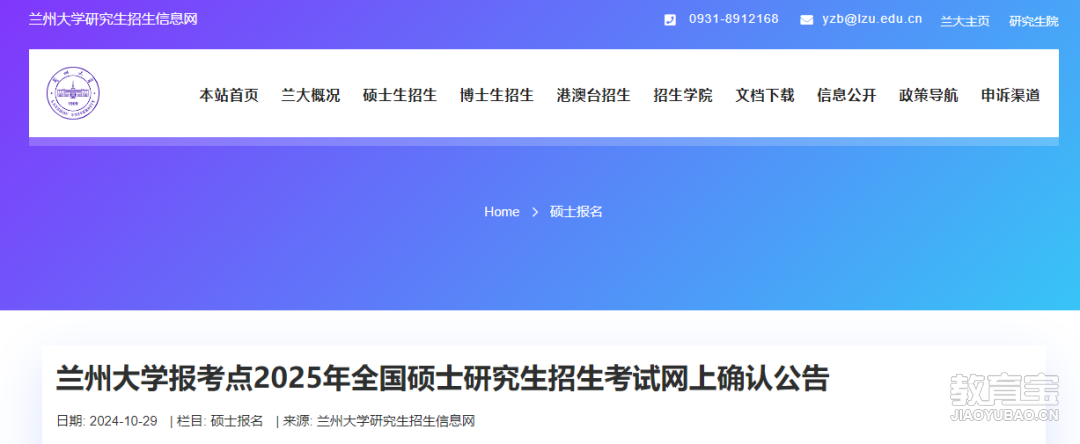Select 博士生招生 in the main menu
1080x444 pixels.
[x=497, y=96]
